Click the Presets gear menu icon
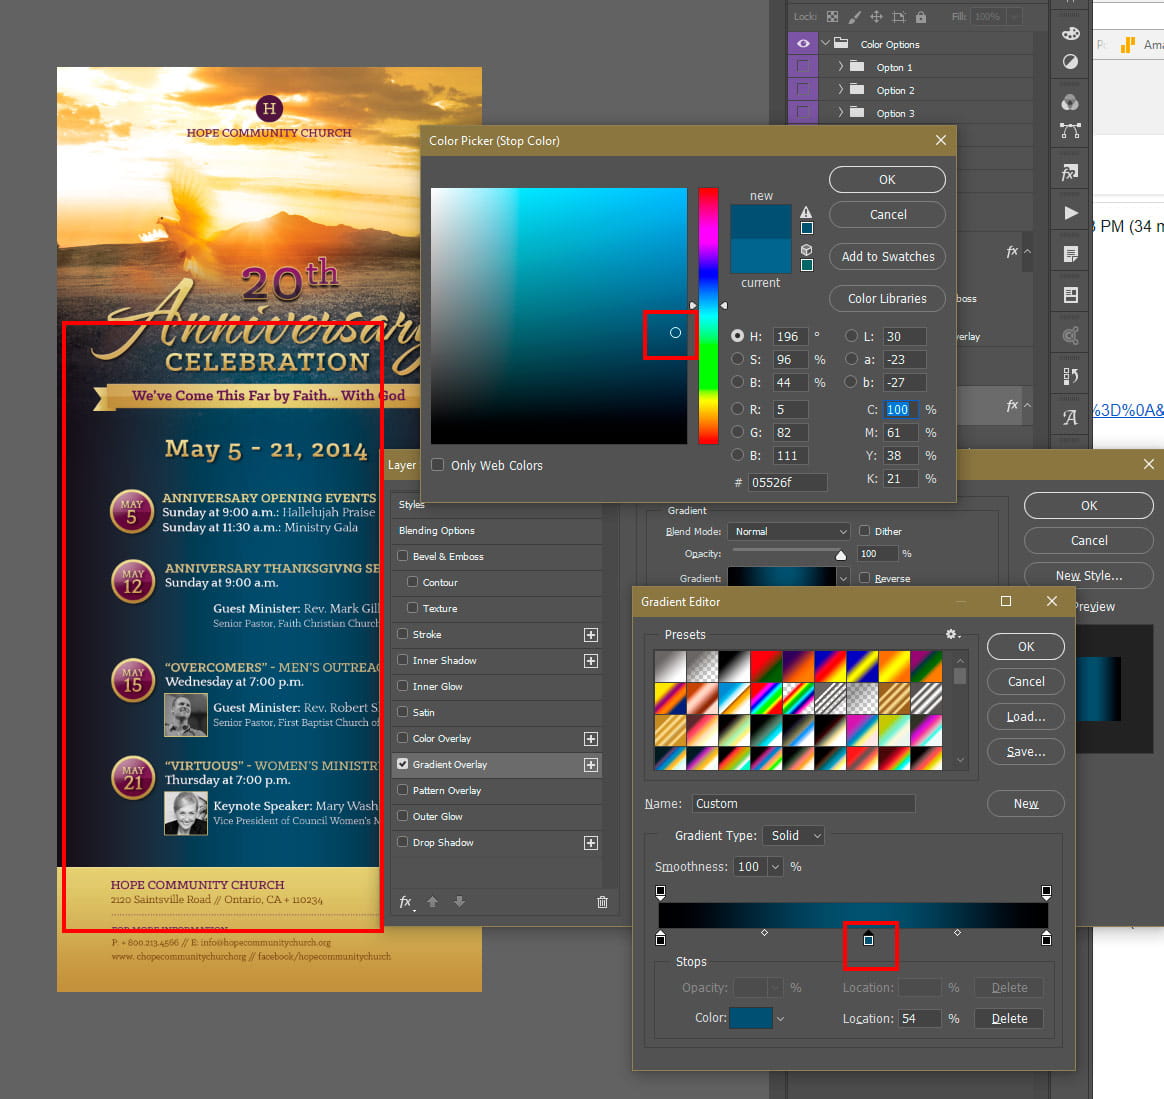1164x1099 pixels. 951,635
